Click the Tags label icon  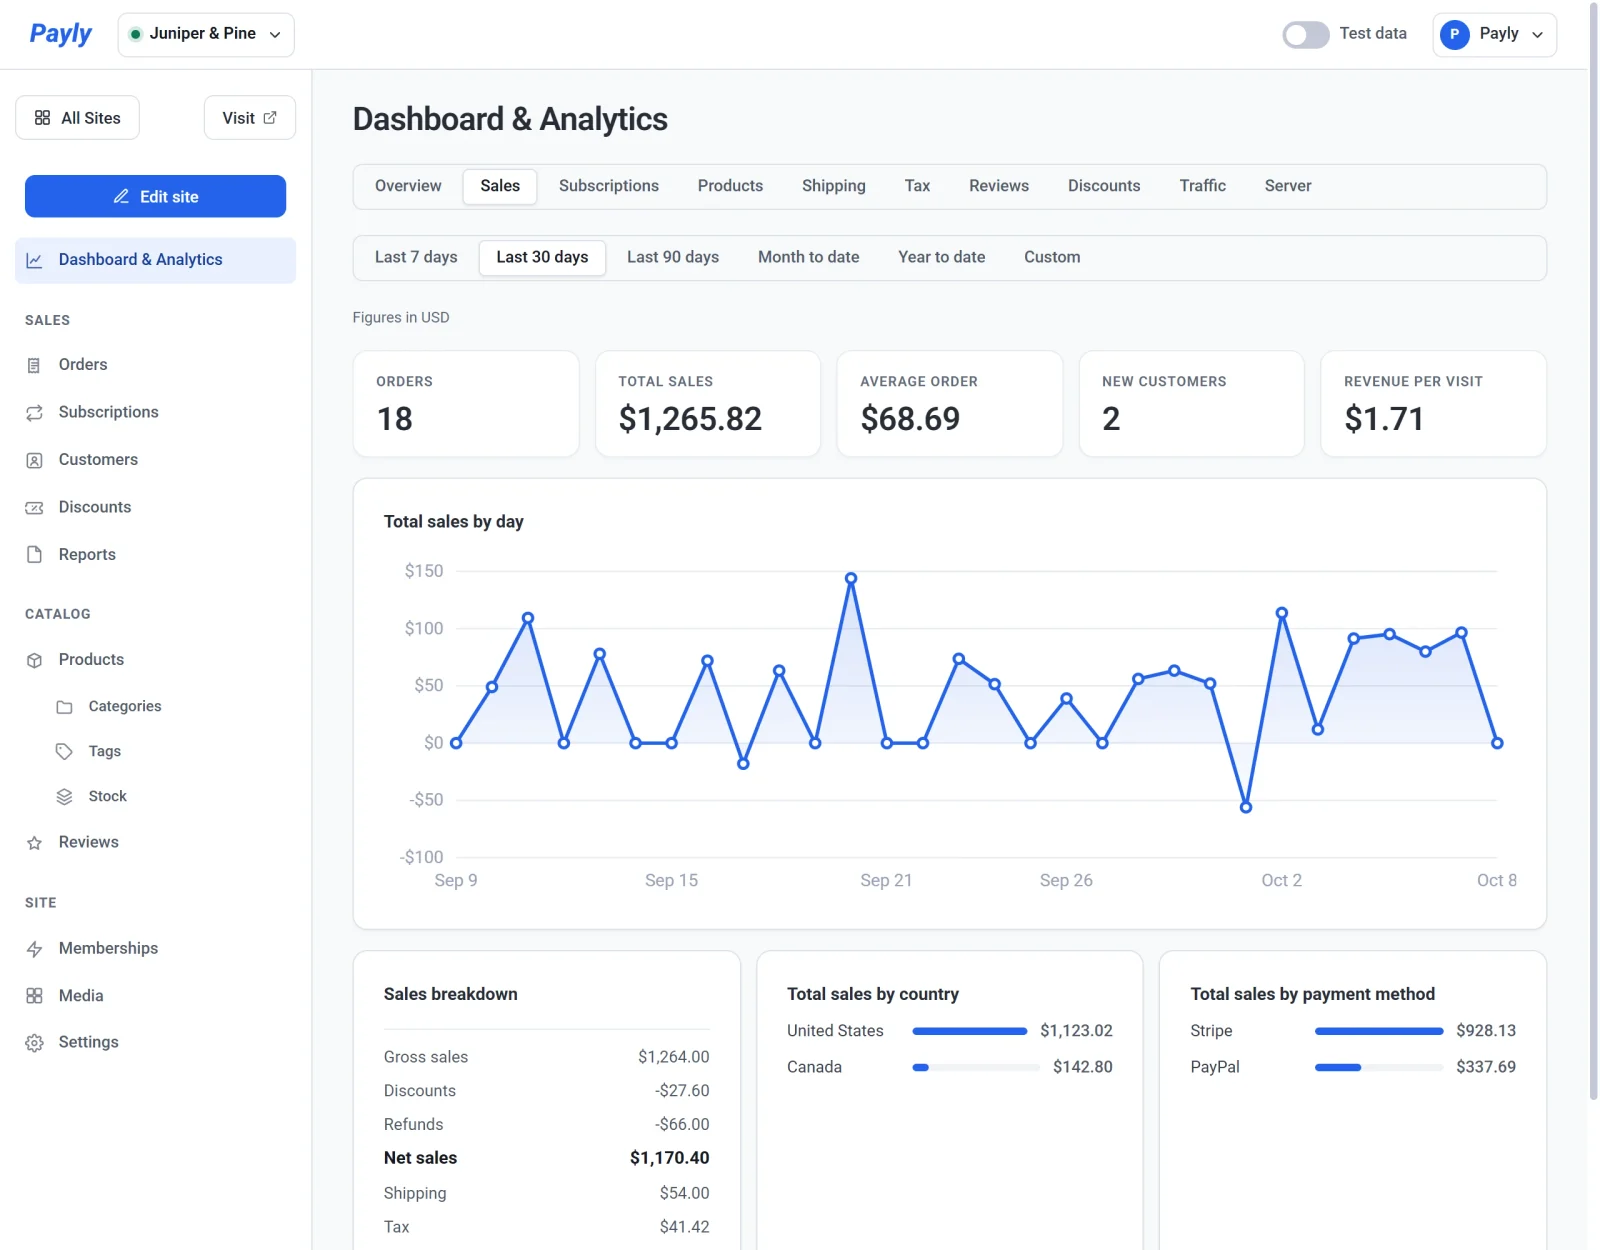(64, 752)
